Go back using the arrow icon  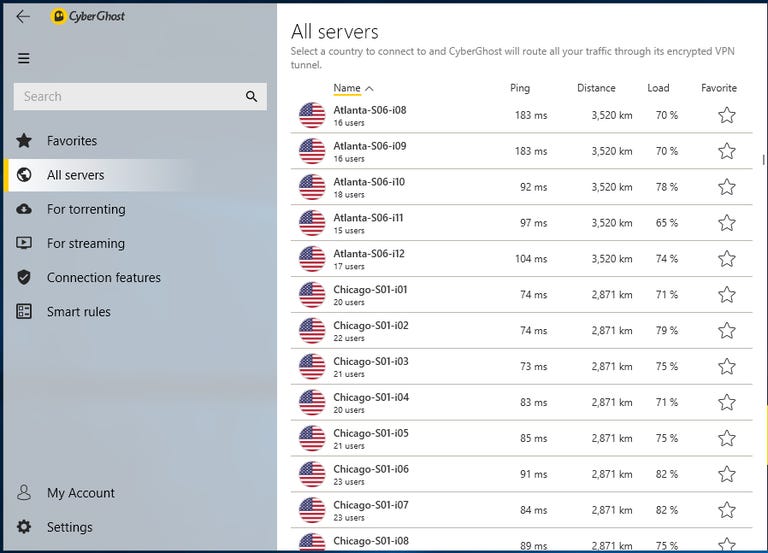[23, 17]
